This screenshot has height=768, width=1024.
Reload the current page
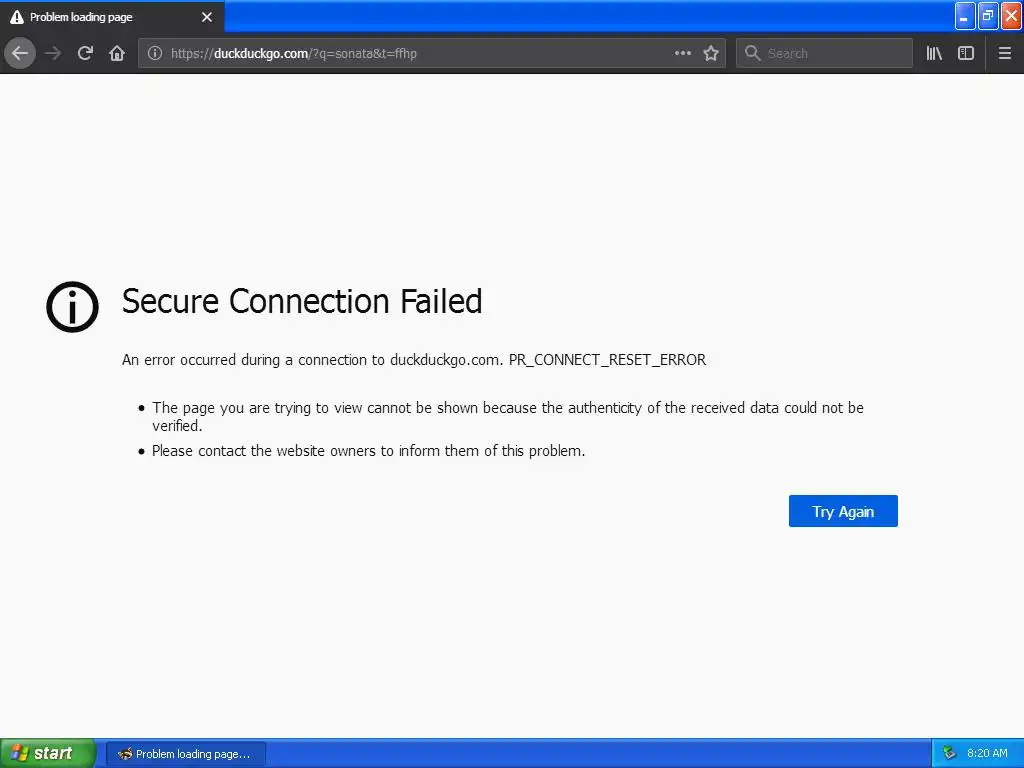point(85,53)
